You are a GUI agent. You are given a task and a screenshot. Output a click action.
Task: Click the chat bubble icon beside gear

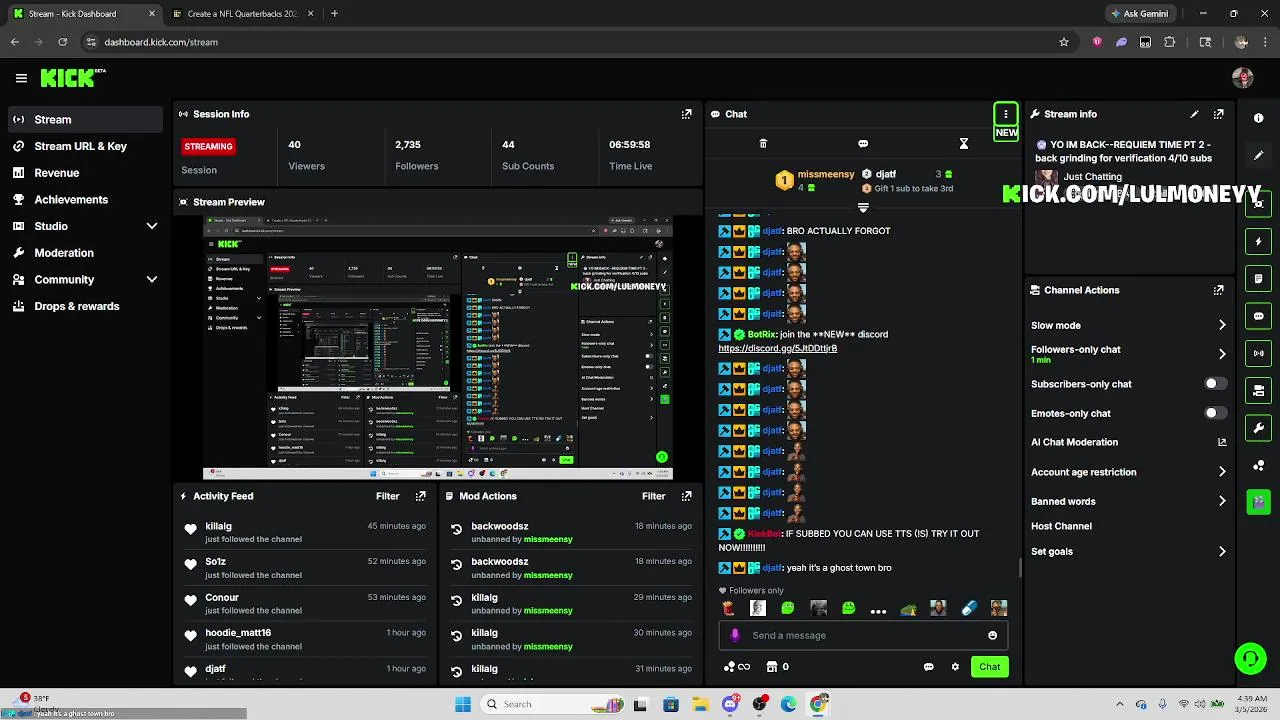(x=928, y=667)
